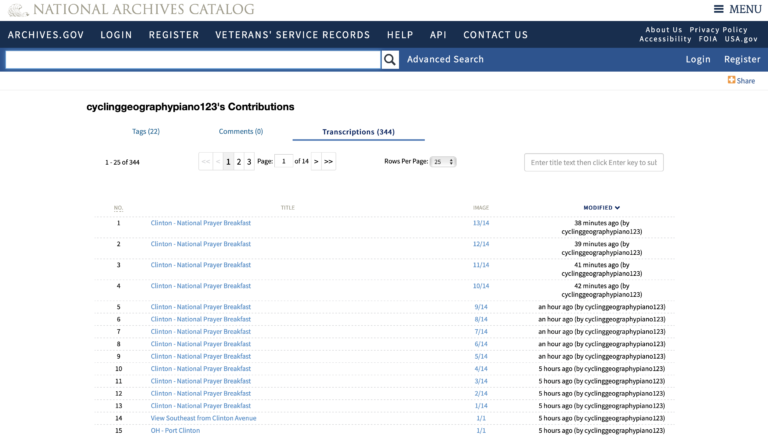The image size is (768, 436).
Task: Open row 5 Clinton National Prayer Breakfast title
Action: 200,307
